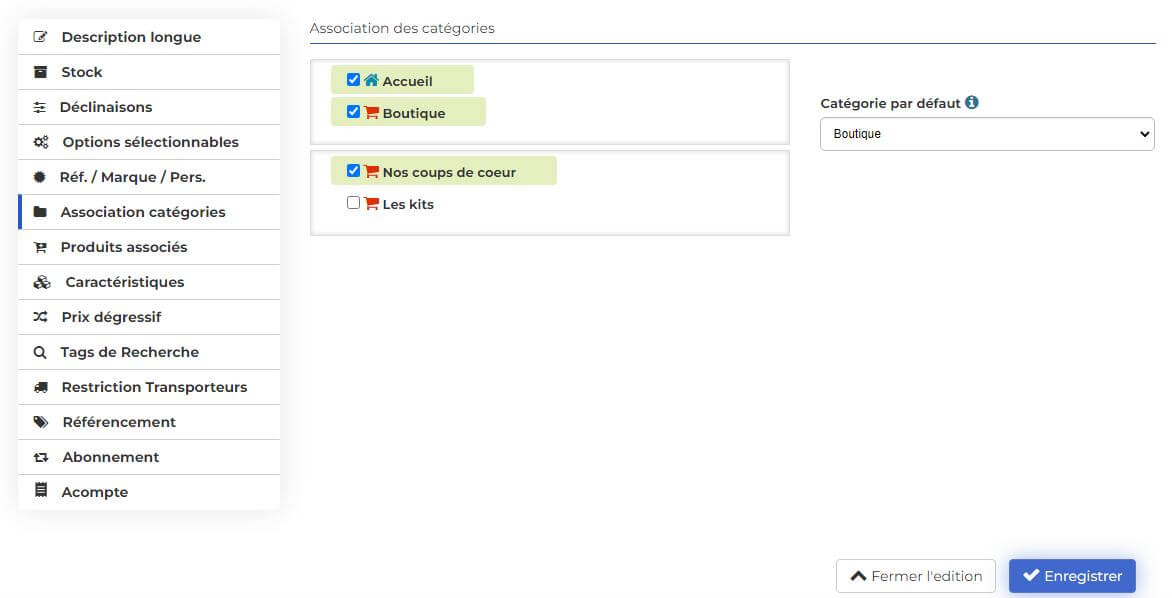This screenshot has height=598, width=1172.
Task: Switch to Prix dégressif section
Action: click(x=149, y=317)
